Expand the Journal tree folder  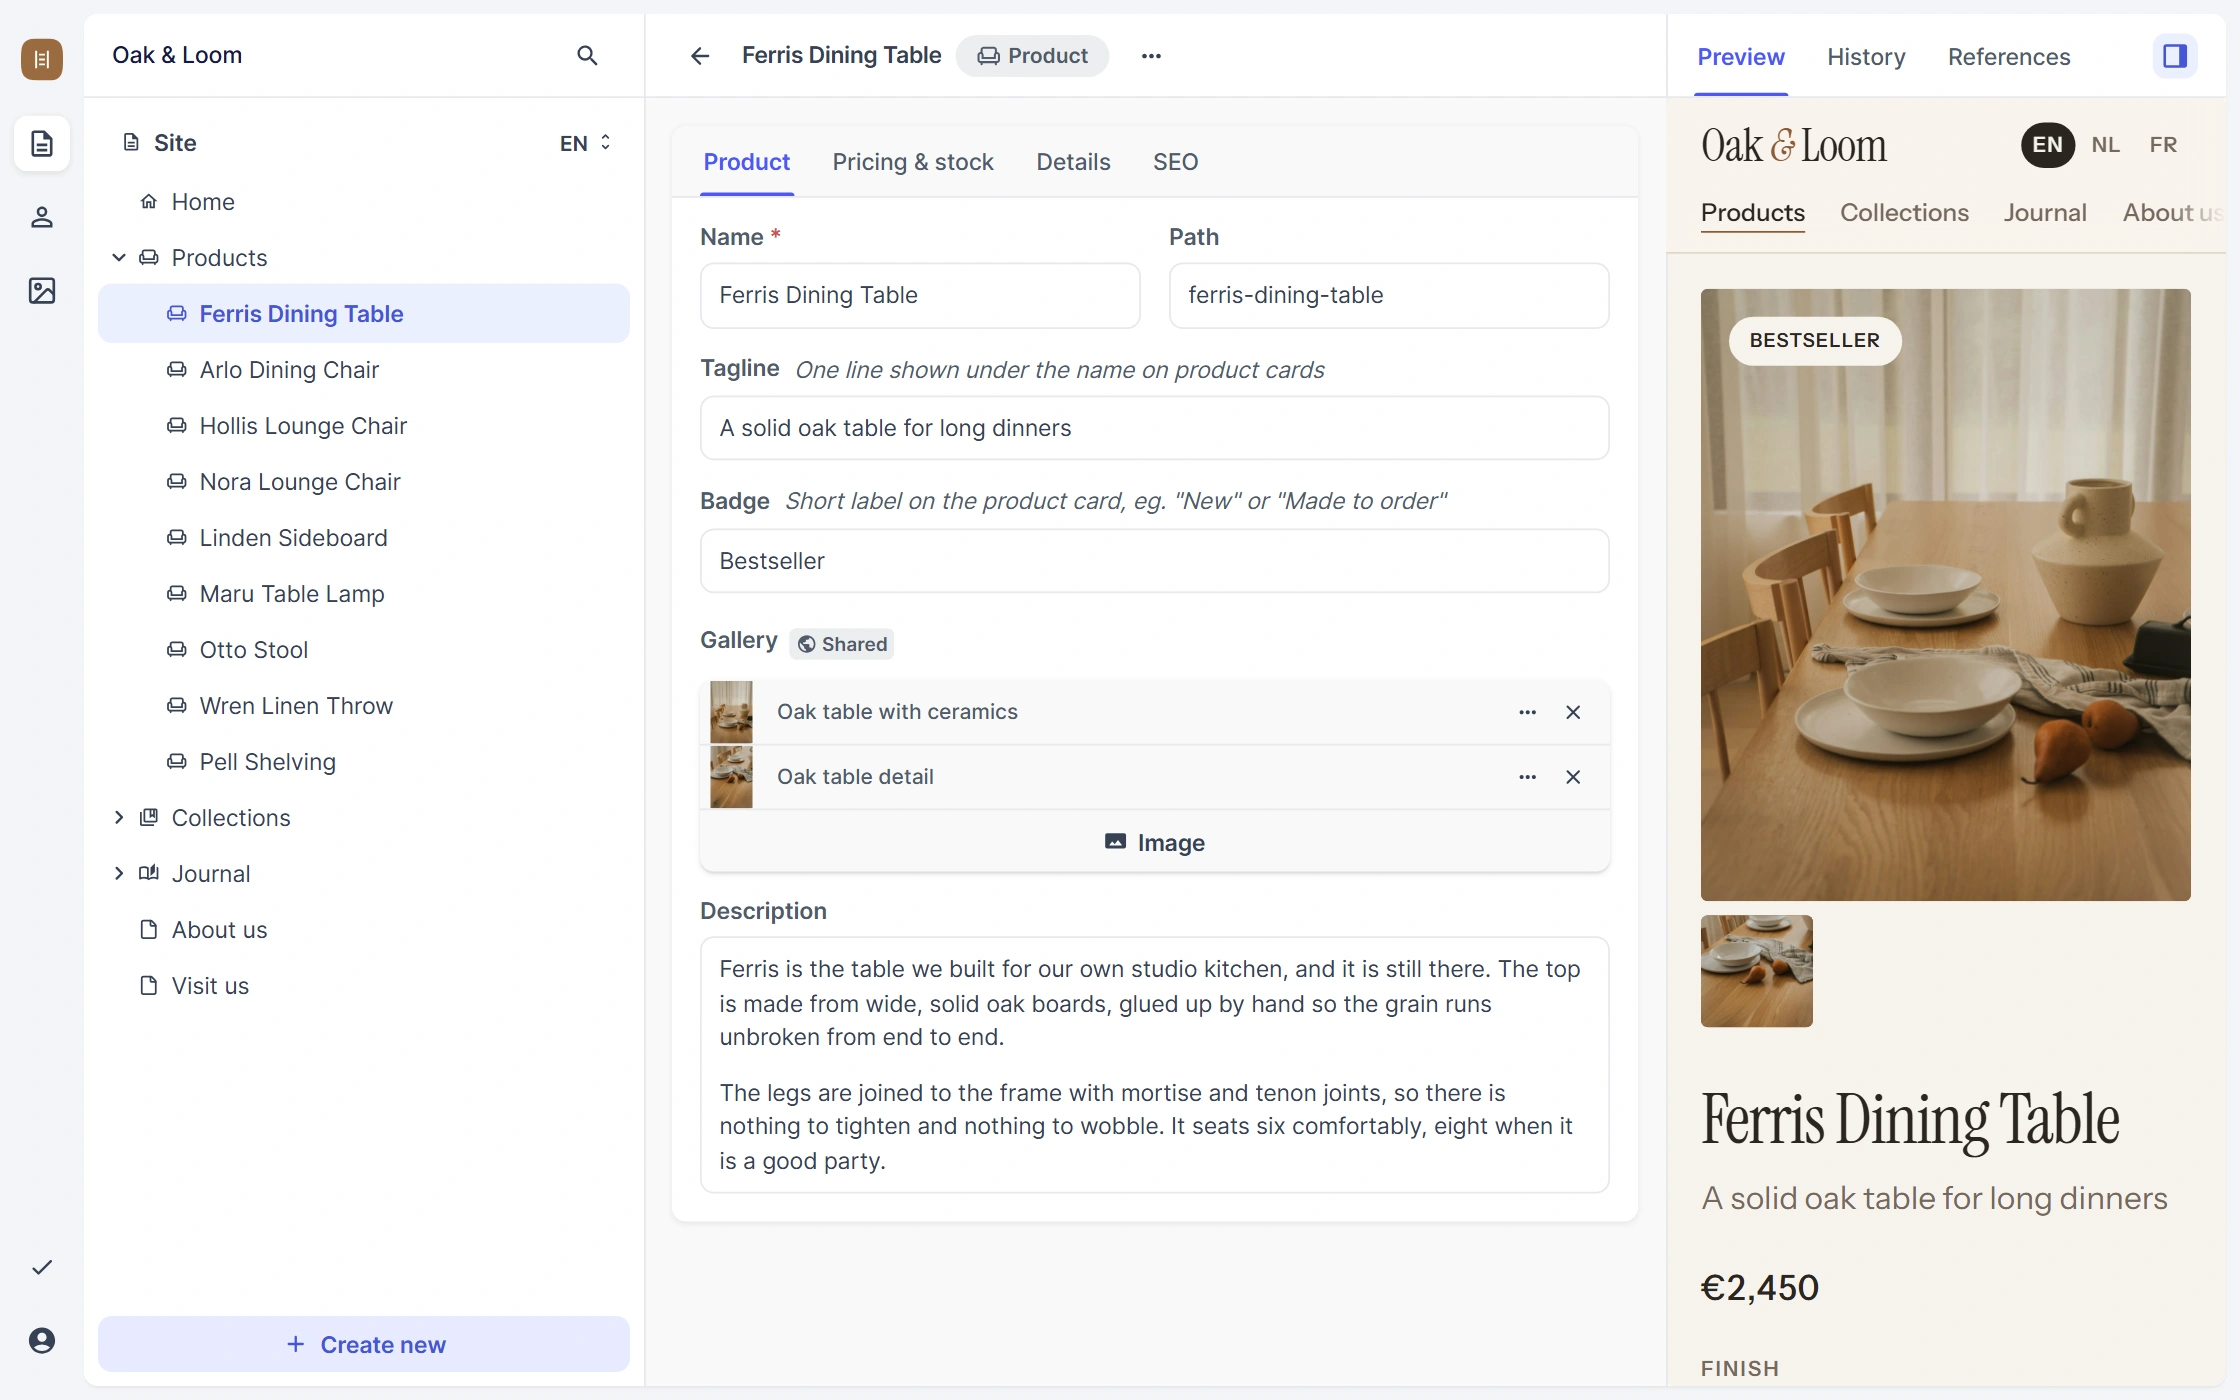click(119, 874)
